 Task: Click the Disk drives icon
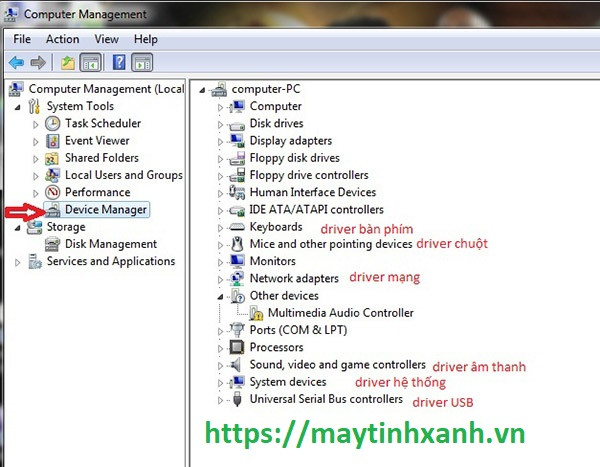tap(237, 124)
